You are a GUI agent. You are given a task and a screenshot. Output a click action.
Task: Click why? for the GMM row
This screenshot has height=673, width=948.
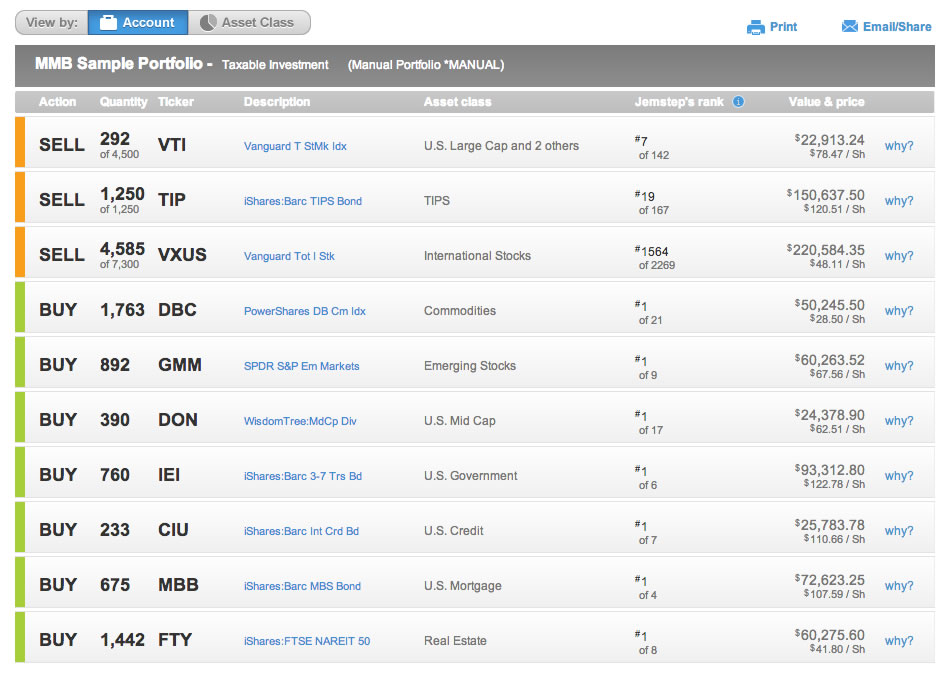[899, 366]
